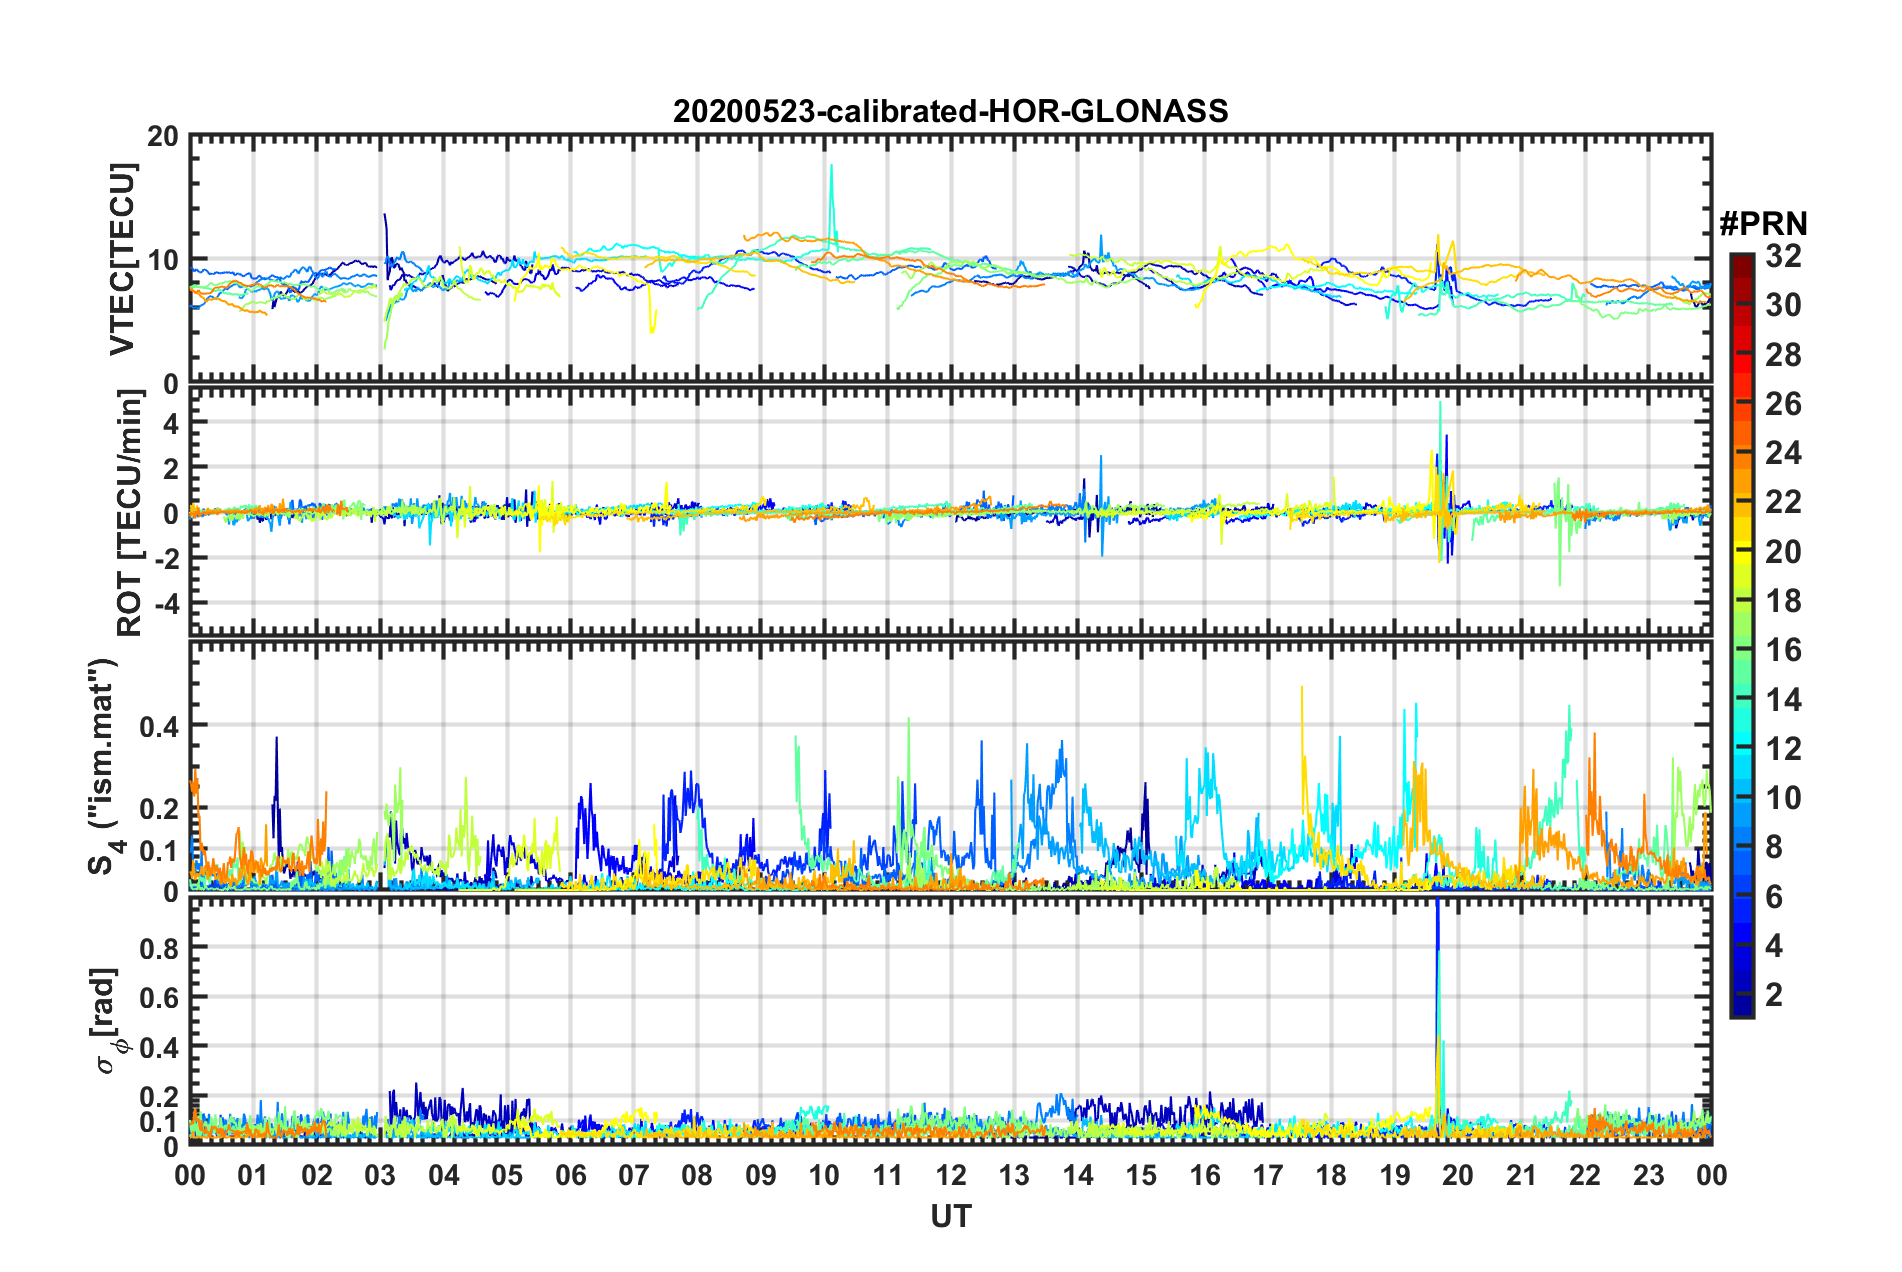Click sigma phi tick label 0.8
This screenshot has height=1272, width=1902.
pyautogui.click(x=159, y=947)
